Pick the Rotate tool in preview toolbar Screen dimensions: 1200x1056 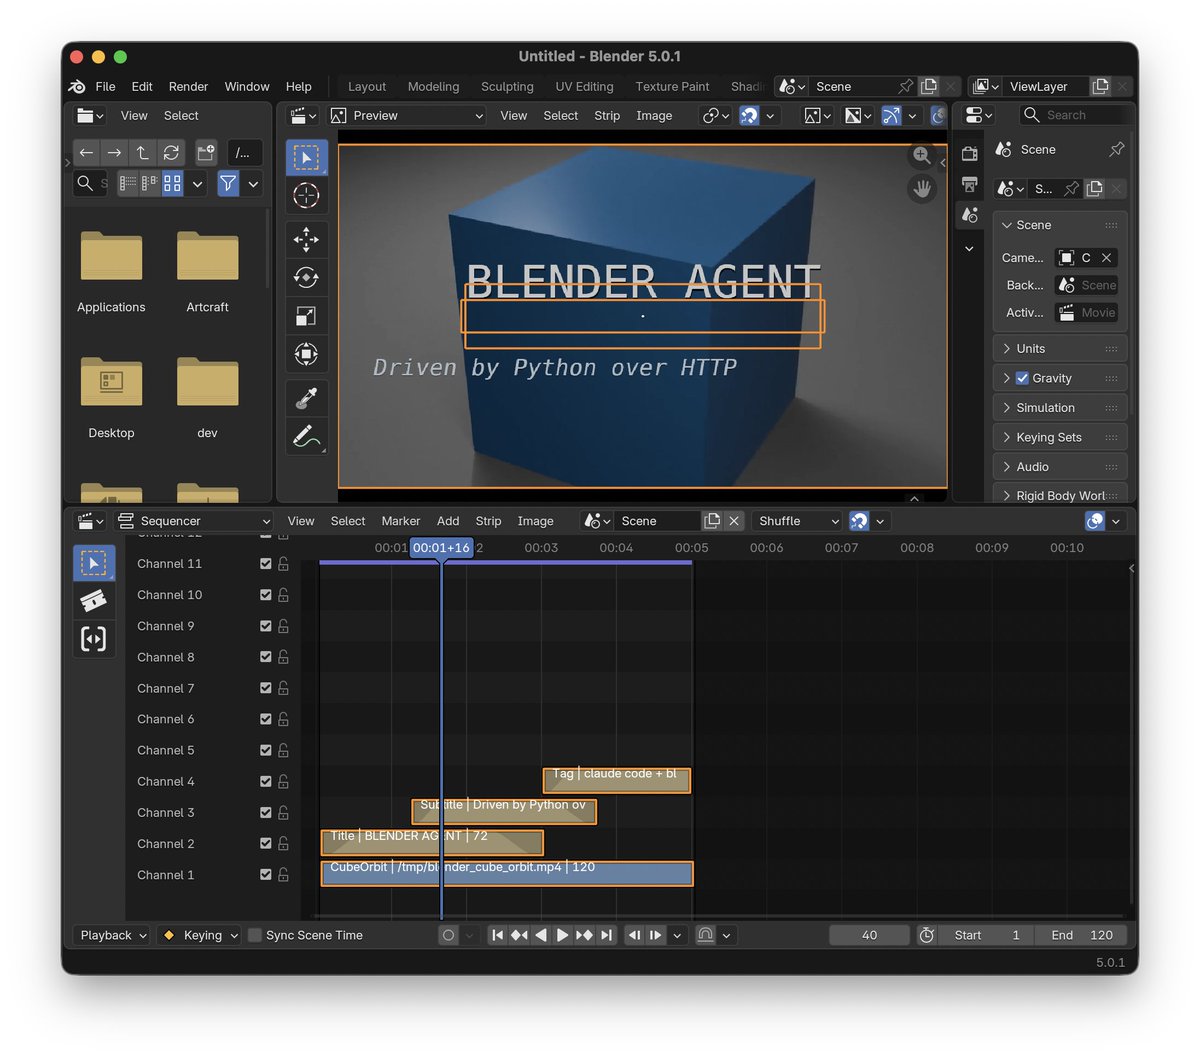(x=306, y=277)
